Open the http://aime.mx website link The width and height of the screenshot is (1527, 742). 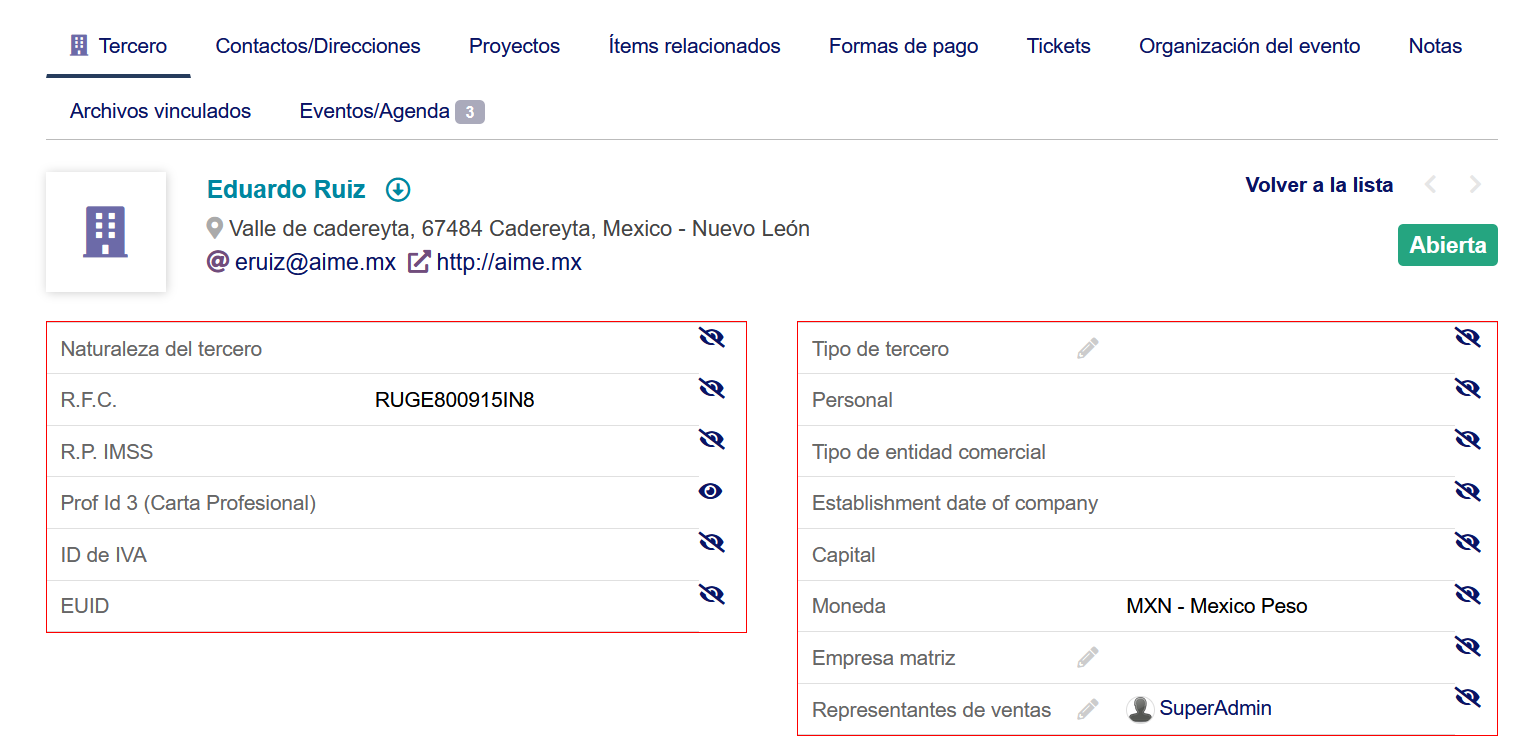coord(509,262)
